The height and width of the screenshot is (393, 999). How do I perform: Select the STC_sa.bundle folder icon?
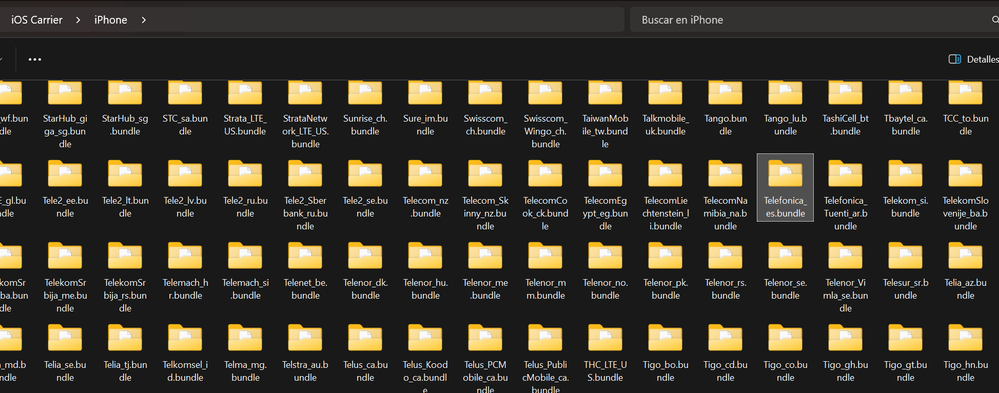click(185, 93)
